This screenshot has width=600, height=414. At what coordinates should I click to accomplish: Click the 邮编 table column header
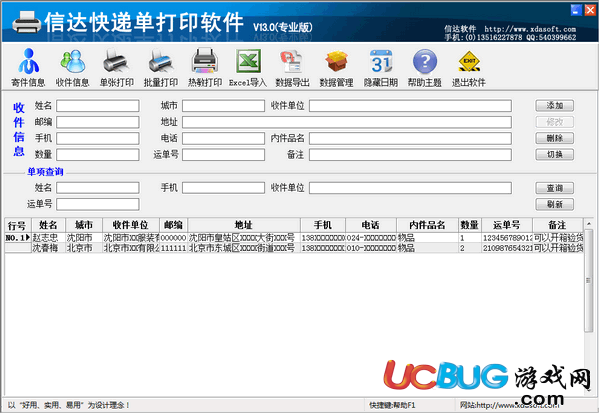[173, 225]
